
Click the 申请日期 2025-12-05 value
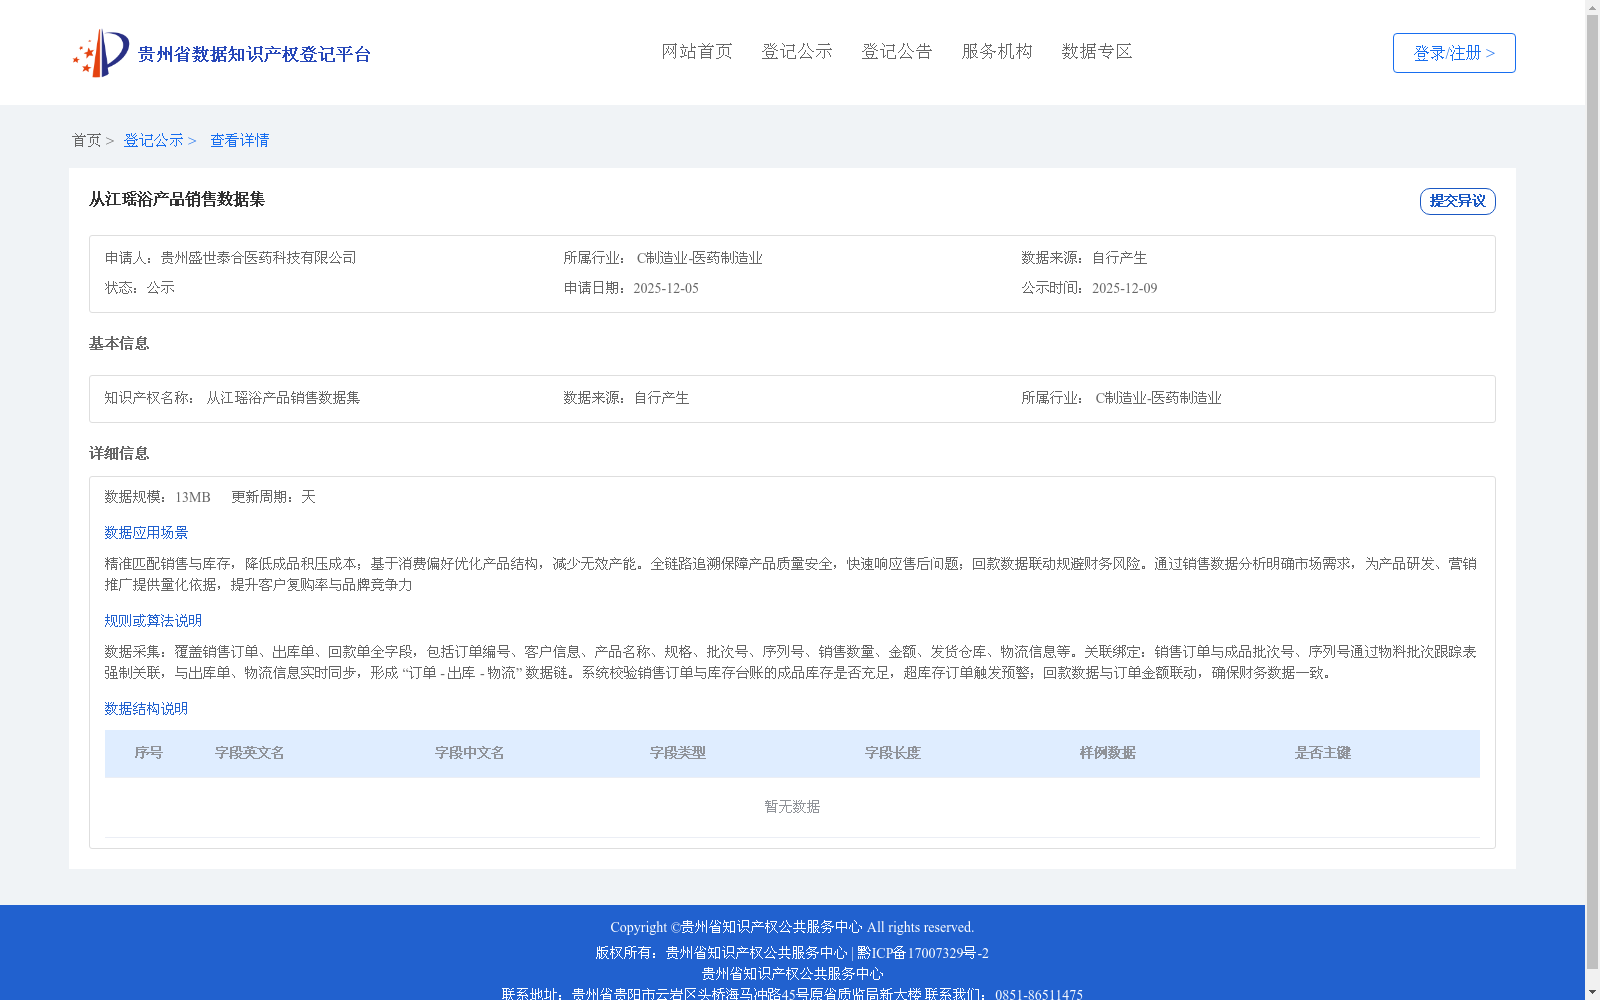coord(666,288)
